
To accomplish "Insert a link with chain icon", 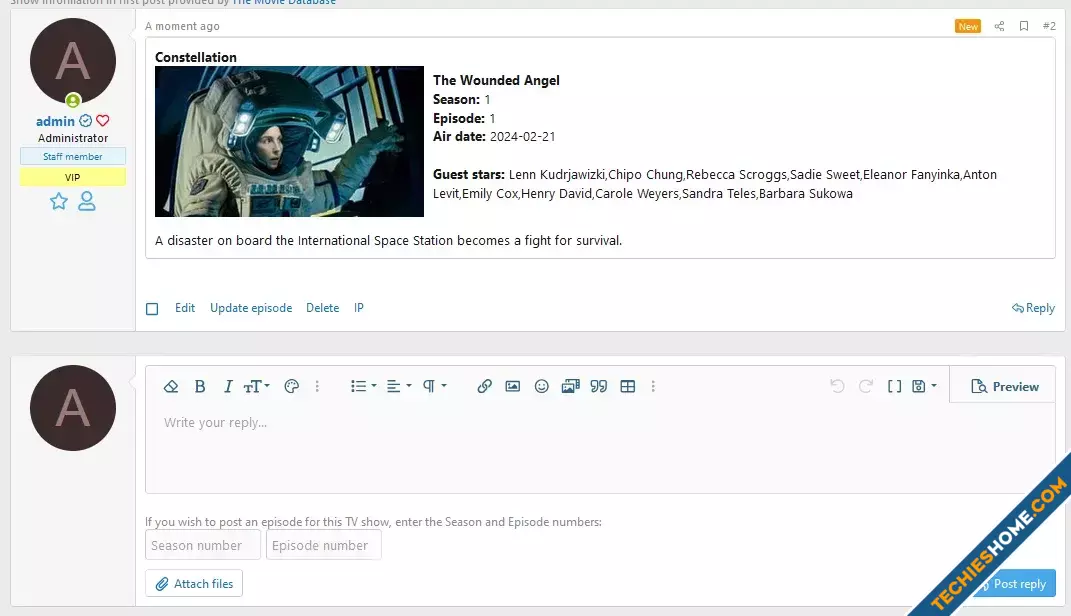I will coord(484,387).
